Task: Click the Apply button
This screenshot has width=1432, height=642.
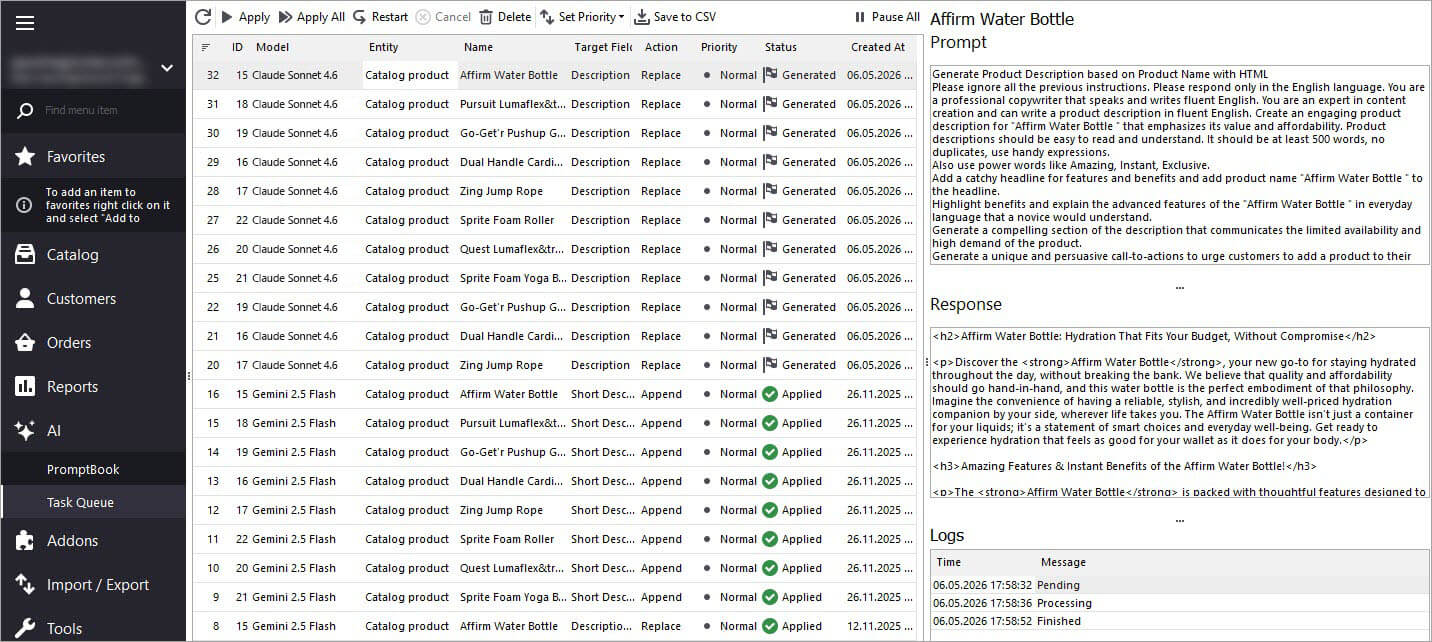Action: point(246,17)
